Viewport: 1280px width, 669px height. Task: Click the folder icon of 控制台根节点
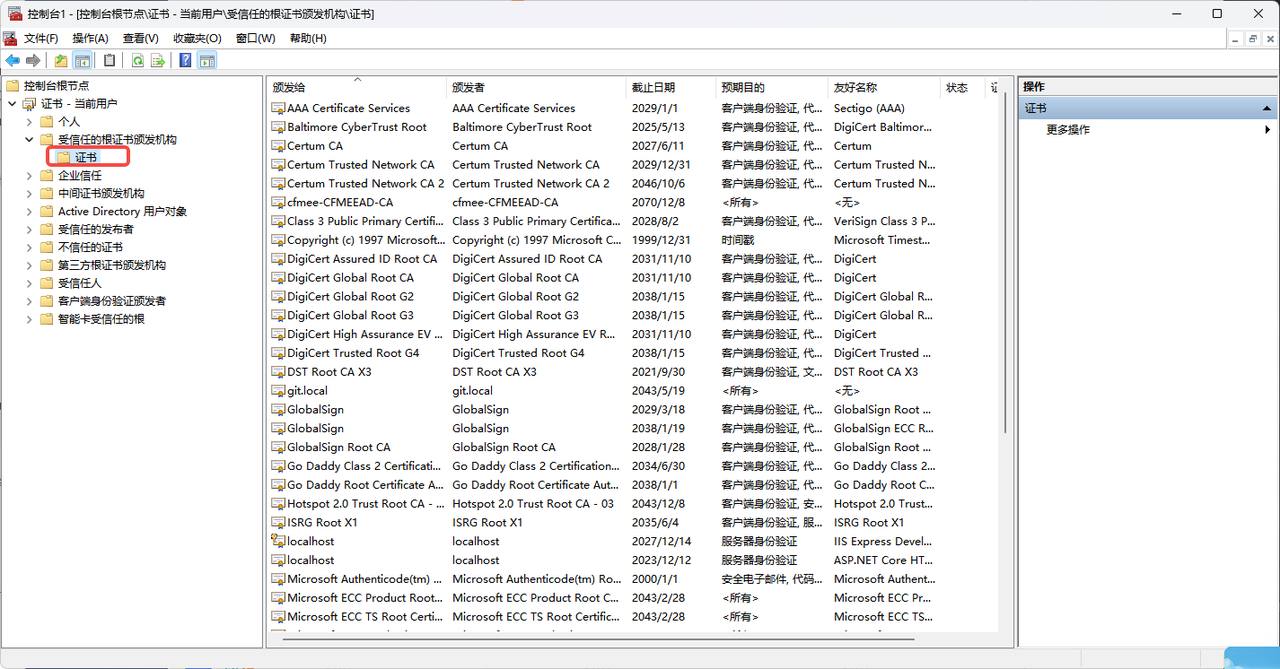click(13, 86)
